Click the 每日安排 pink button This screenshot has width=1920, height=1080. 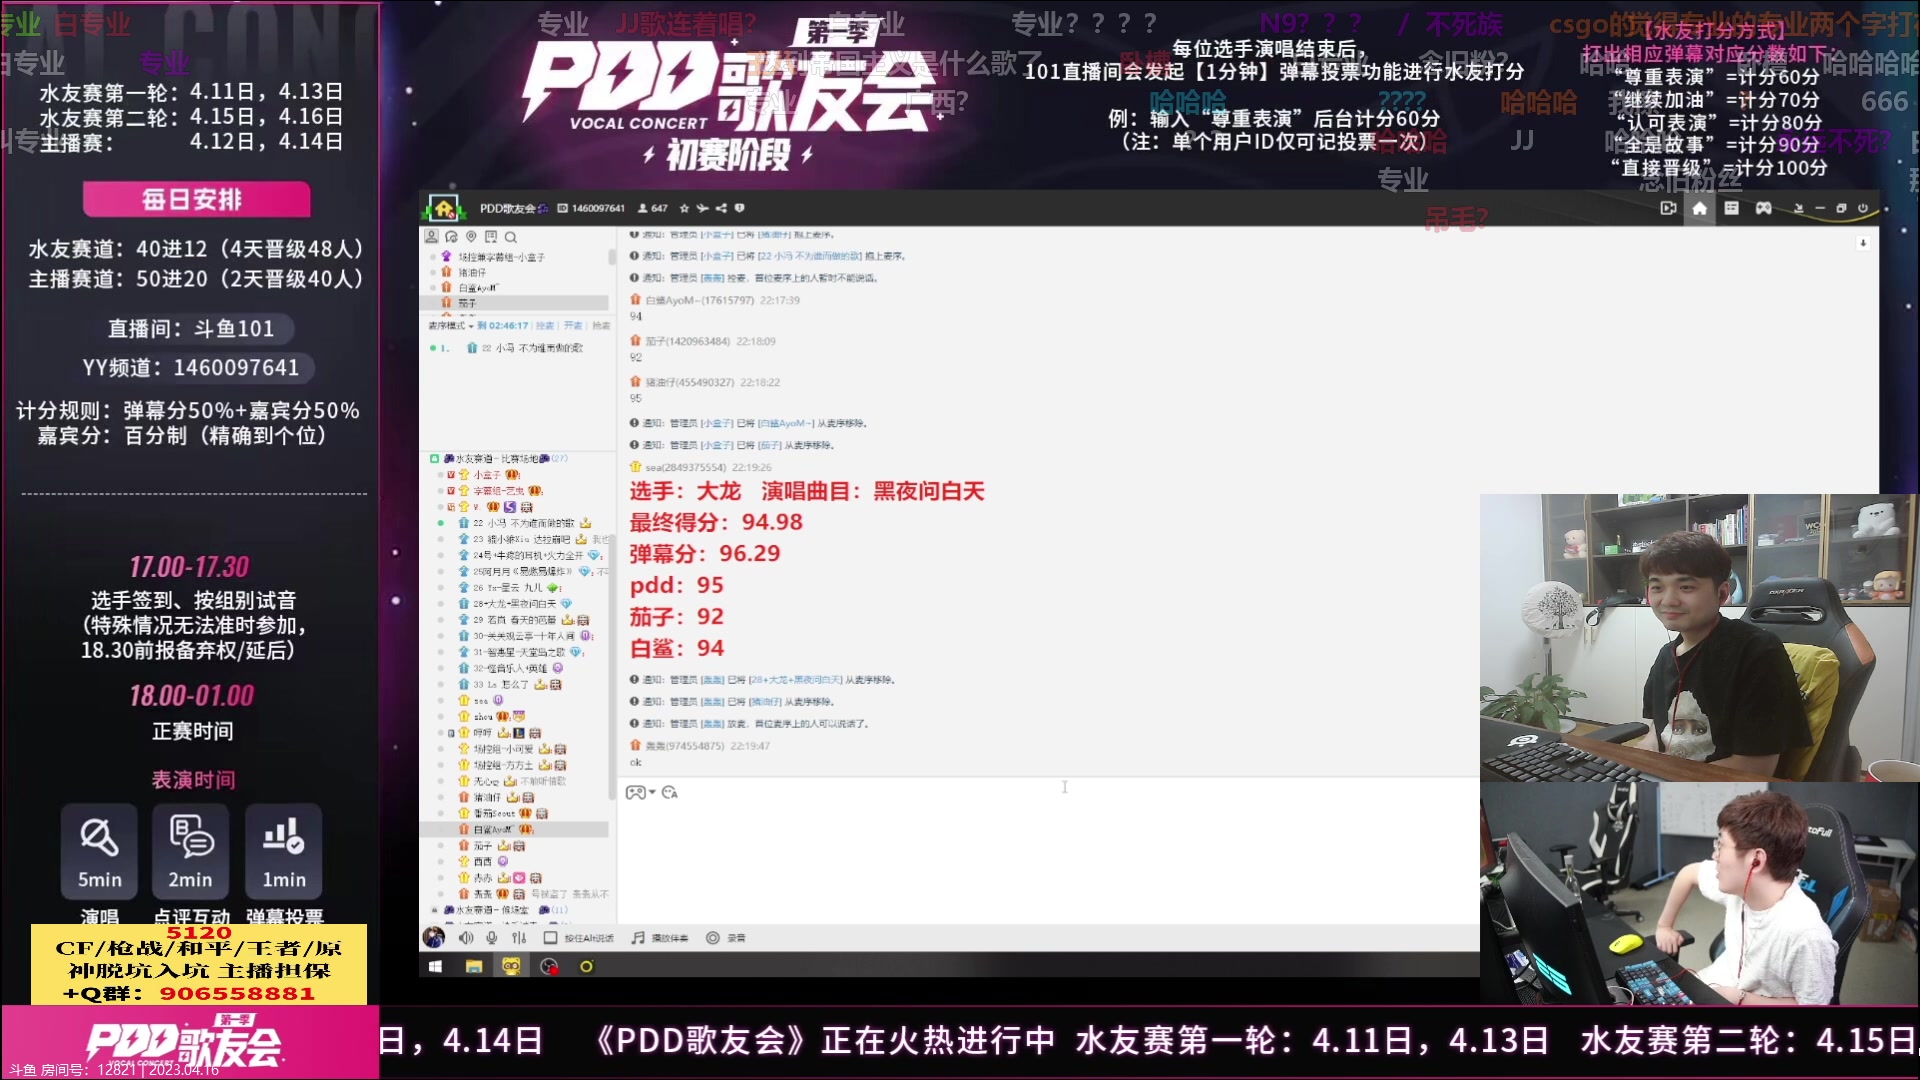[x=196, y=199]
